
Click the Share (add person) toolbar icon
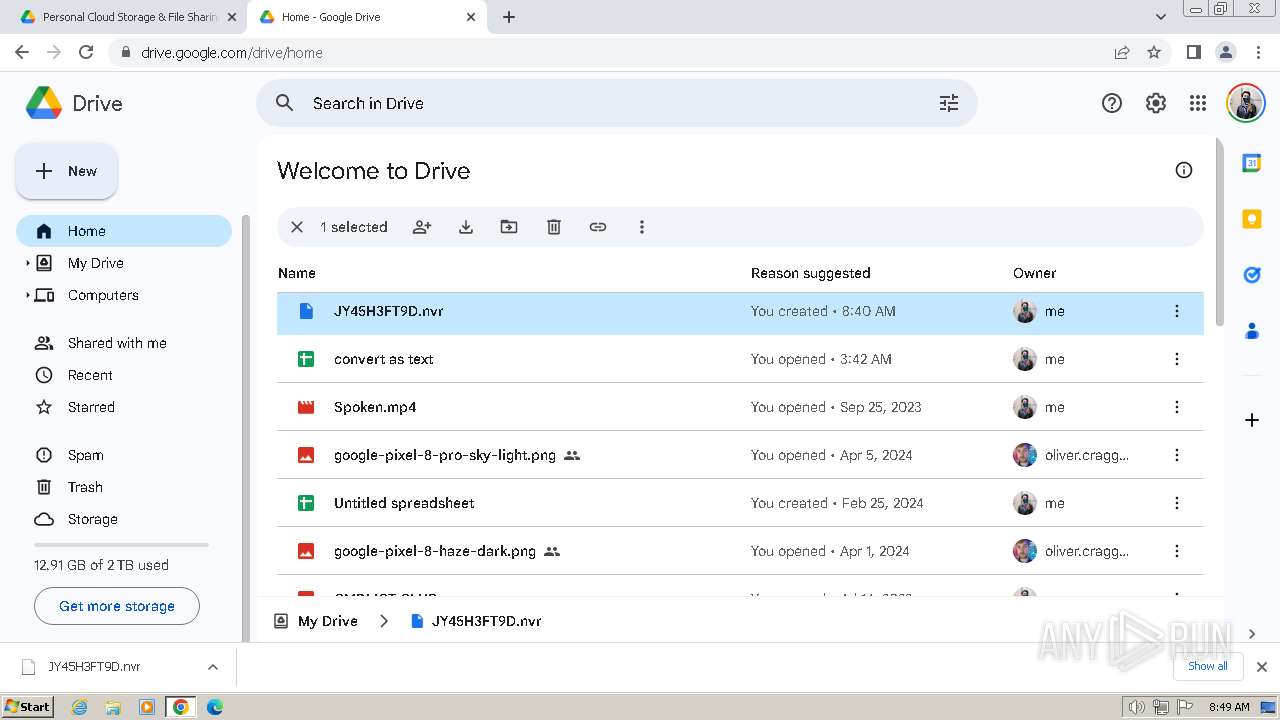tap(422, 227)
